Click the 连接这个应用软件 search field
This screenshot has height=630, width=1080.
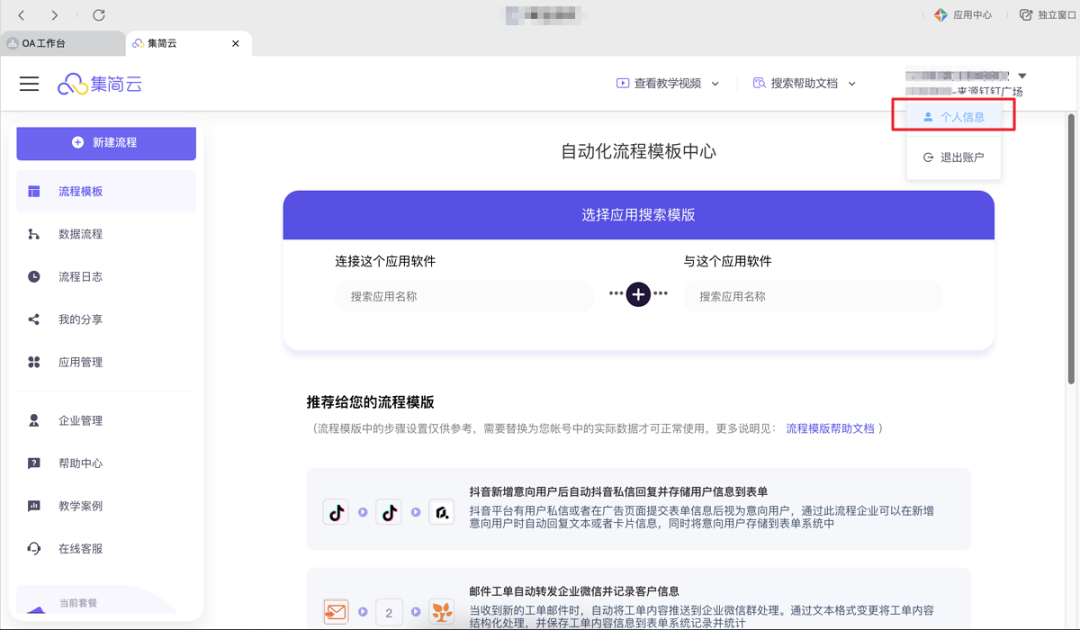464,297
